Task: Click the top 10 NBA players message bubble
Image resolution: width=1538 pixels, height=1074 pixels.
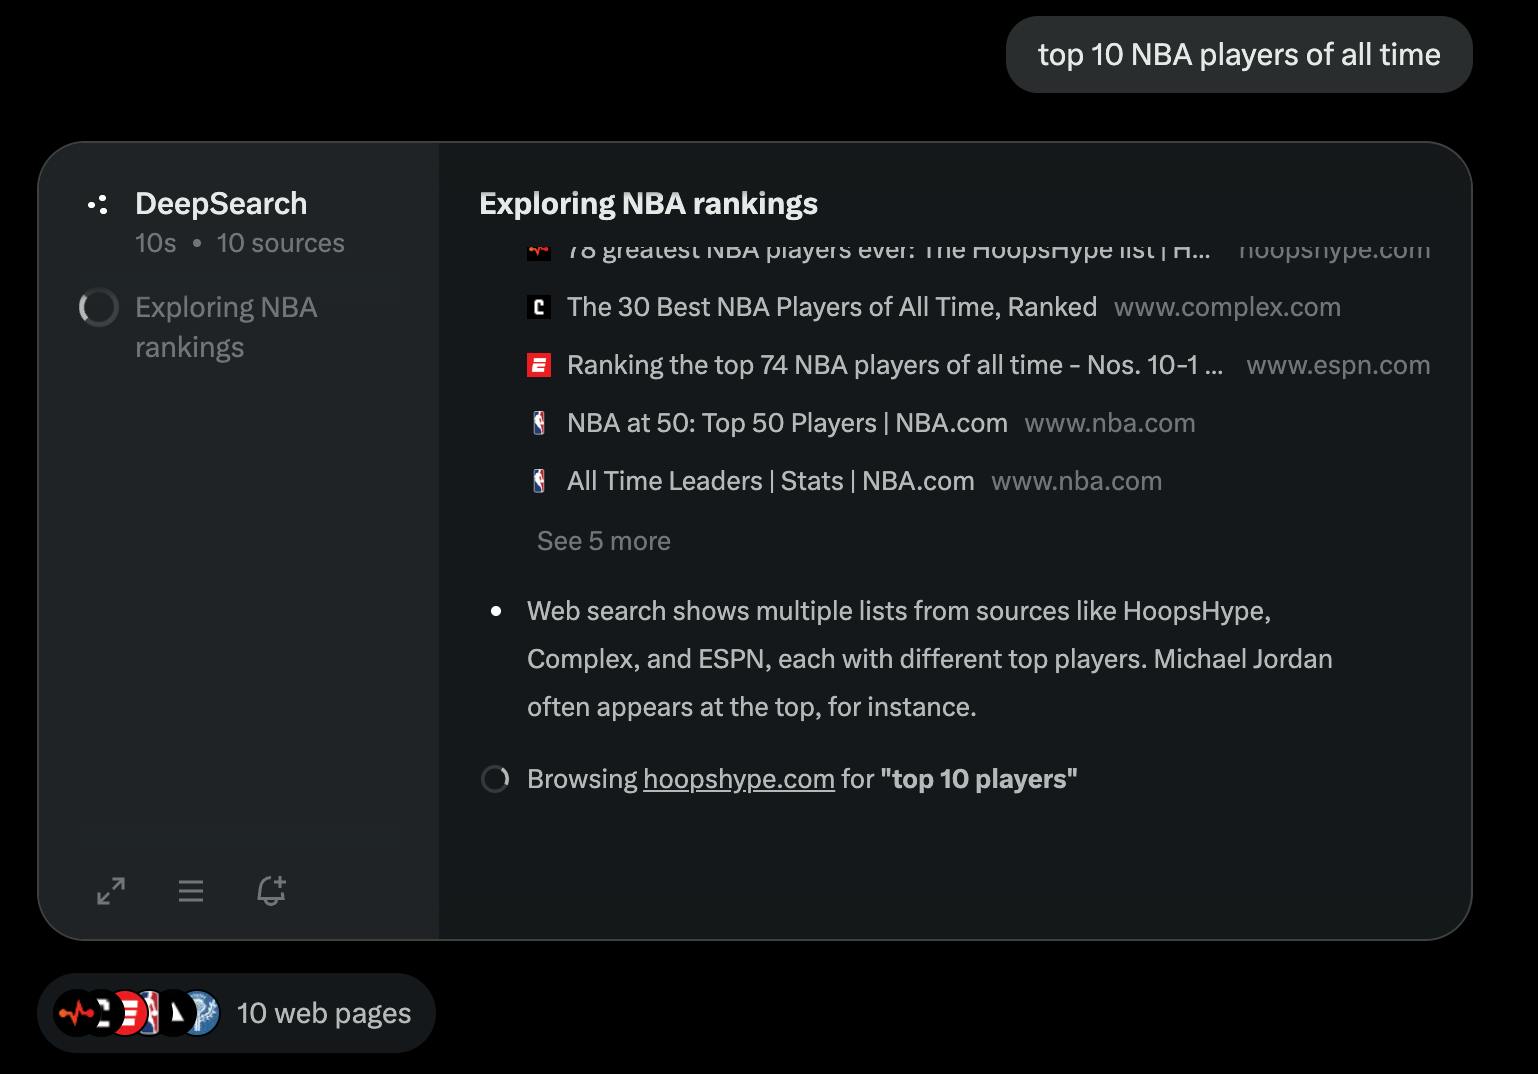Action: (x=1238, y=55)
